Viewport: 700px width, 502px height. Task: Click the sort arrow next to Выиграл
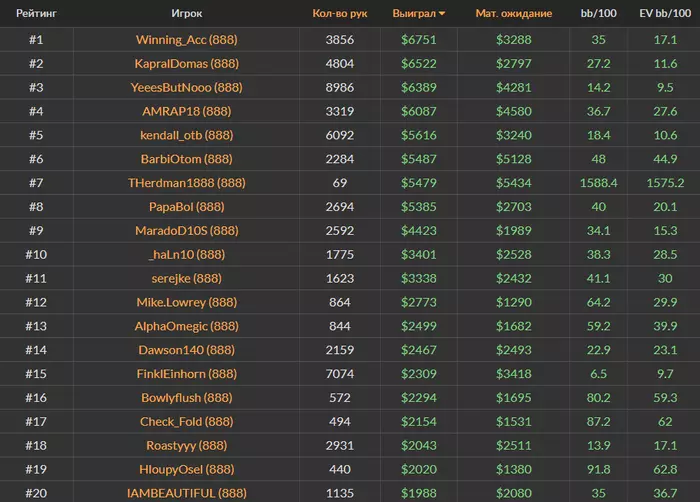tap(443, 14)
